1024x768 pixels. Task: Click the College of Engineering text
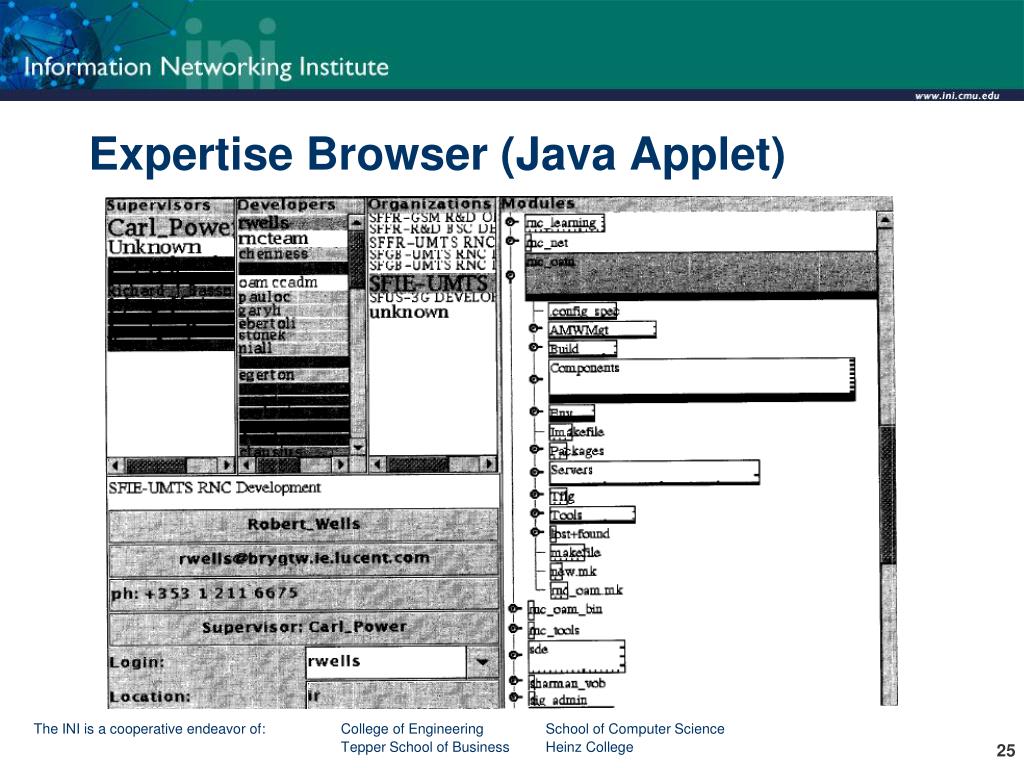click(412, 729)
